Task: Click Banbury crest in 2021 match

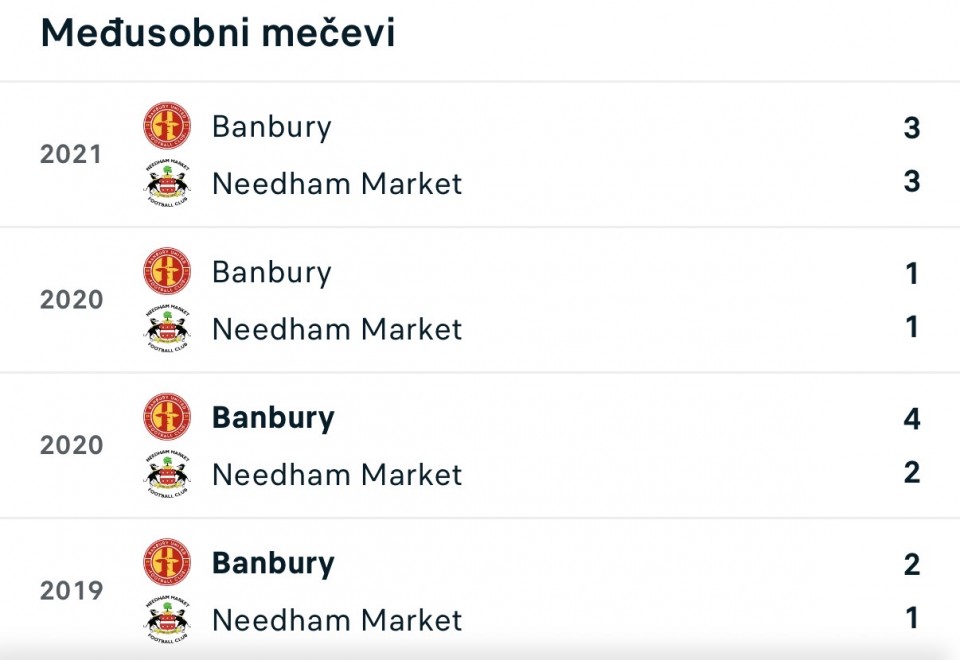Action: coord(166,126)
